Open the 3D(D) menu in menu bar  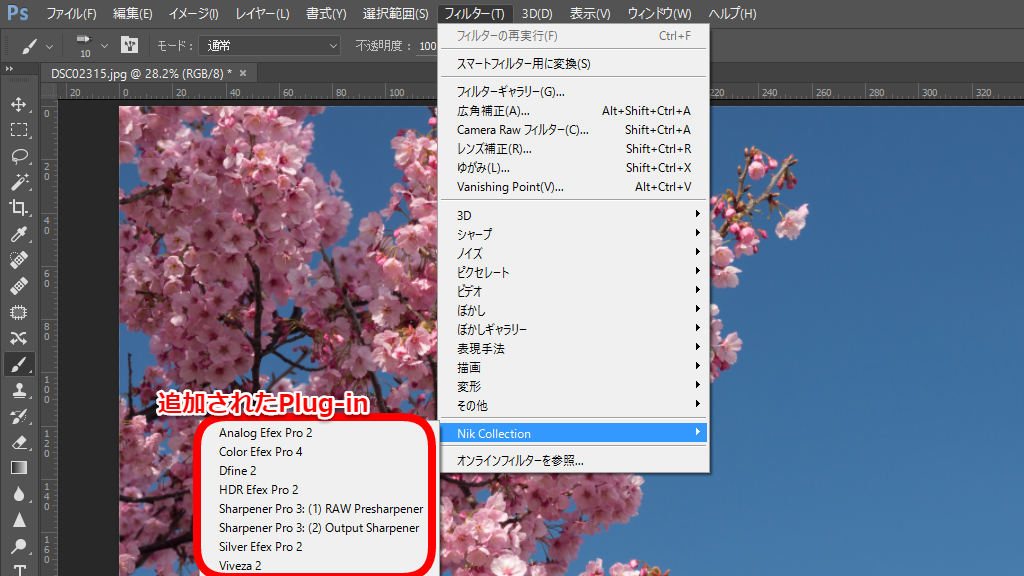click(x=537, y=14)
